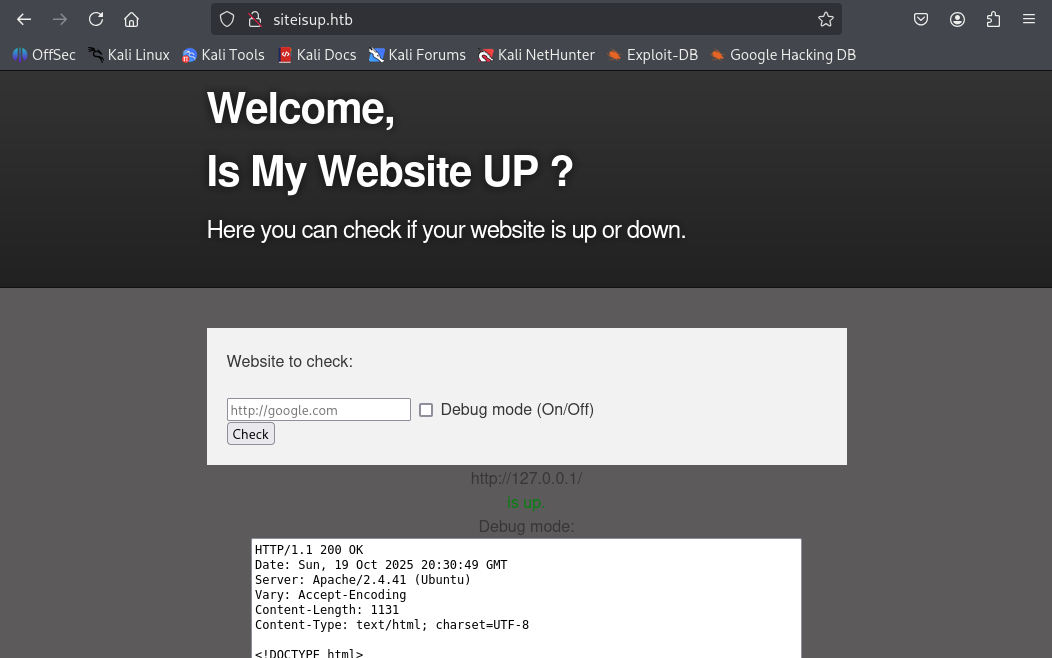Open the extensions puzzle icon
The height and width of the screenshot is (658, 1052).
click(x=993, y=19)
